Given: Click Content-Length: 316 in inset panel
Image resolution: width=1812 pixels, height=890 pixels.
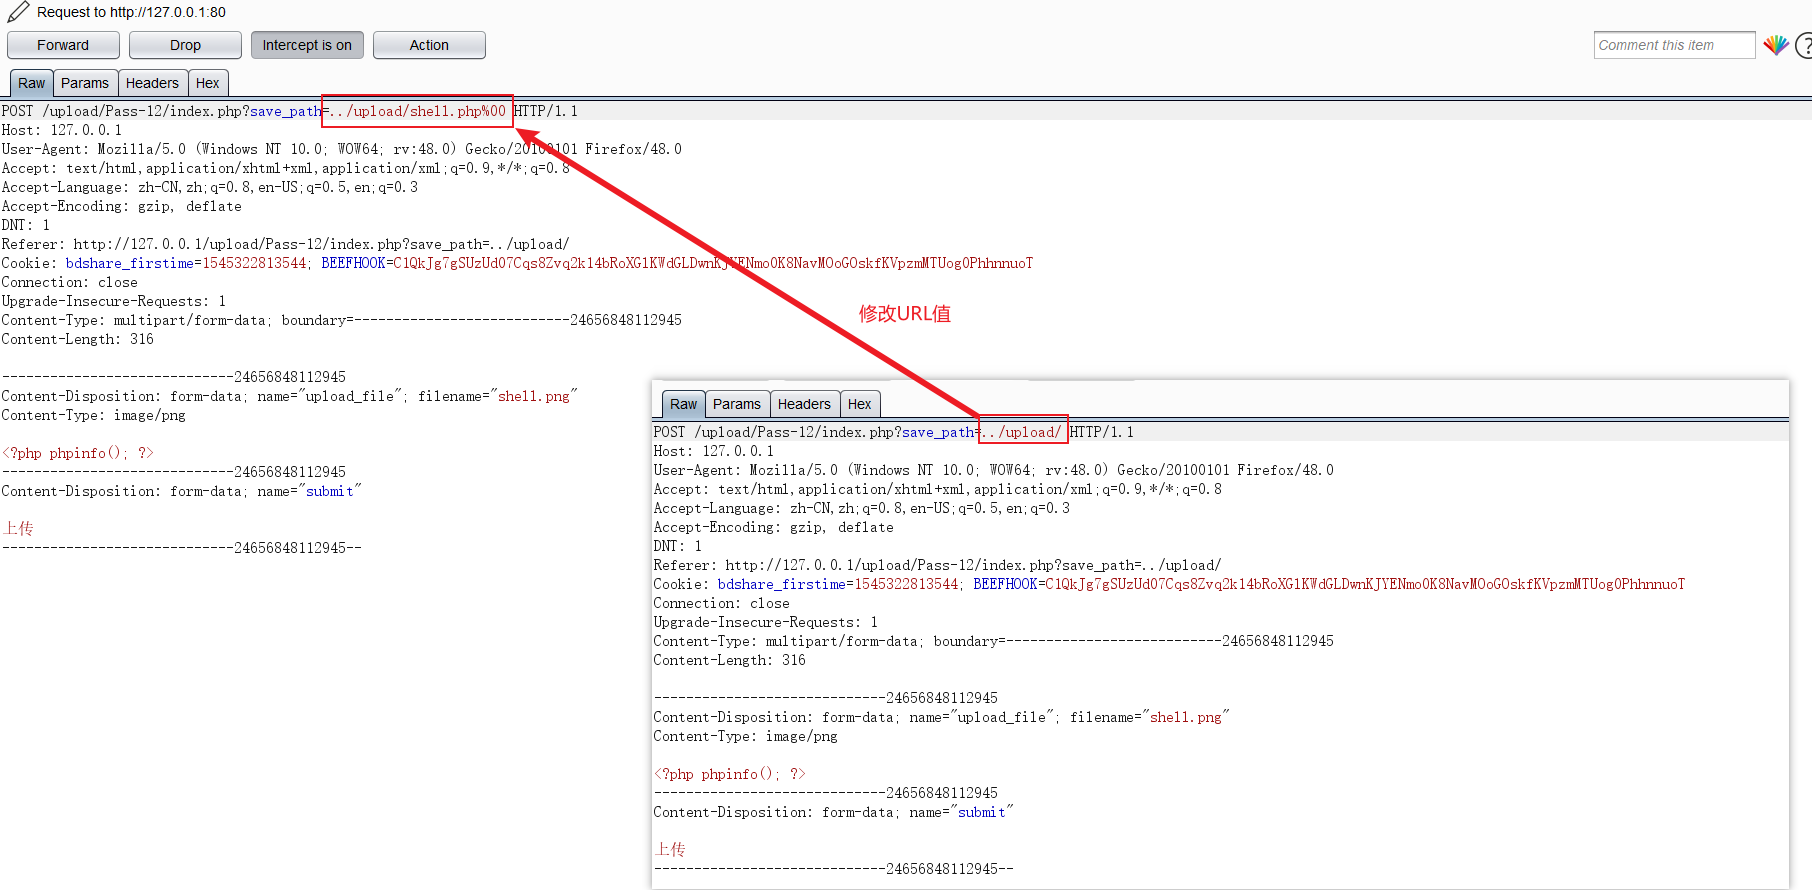Looking at the screenshot, I should [729, 660].
